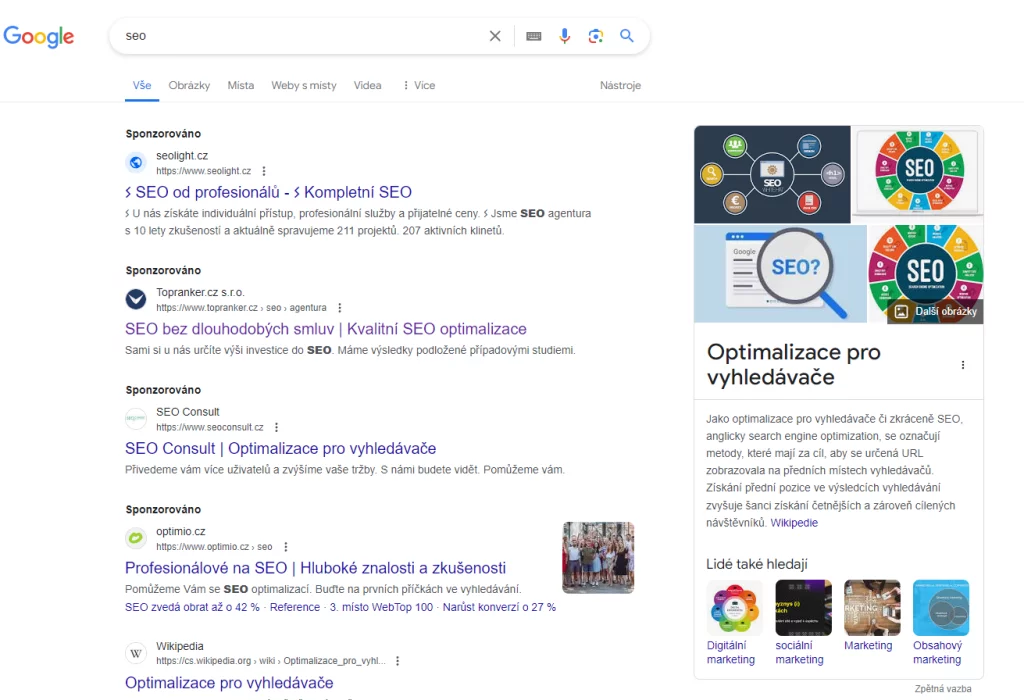Switch to the Obrázky tab
This screenshot has height=700, width=1024.
tap(189, 86)
